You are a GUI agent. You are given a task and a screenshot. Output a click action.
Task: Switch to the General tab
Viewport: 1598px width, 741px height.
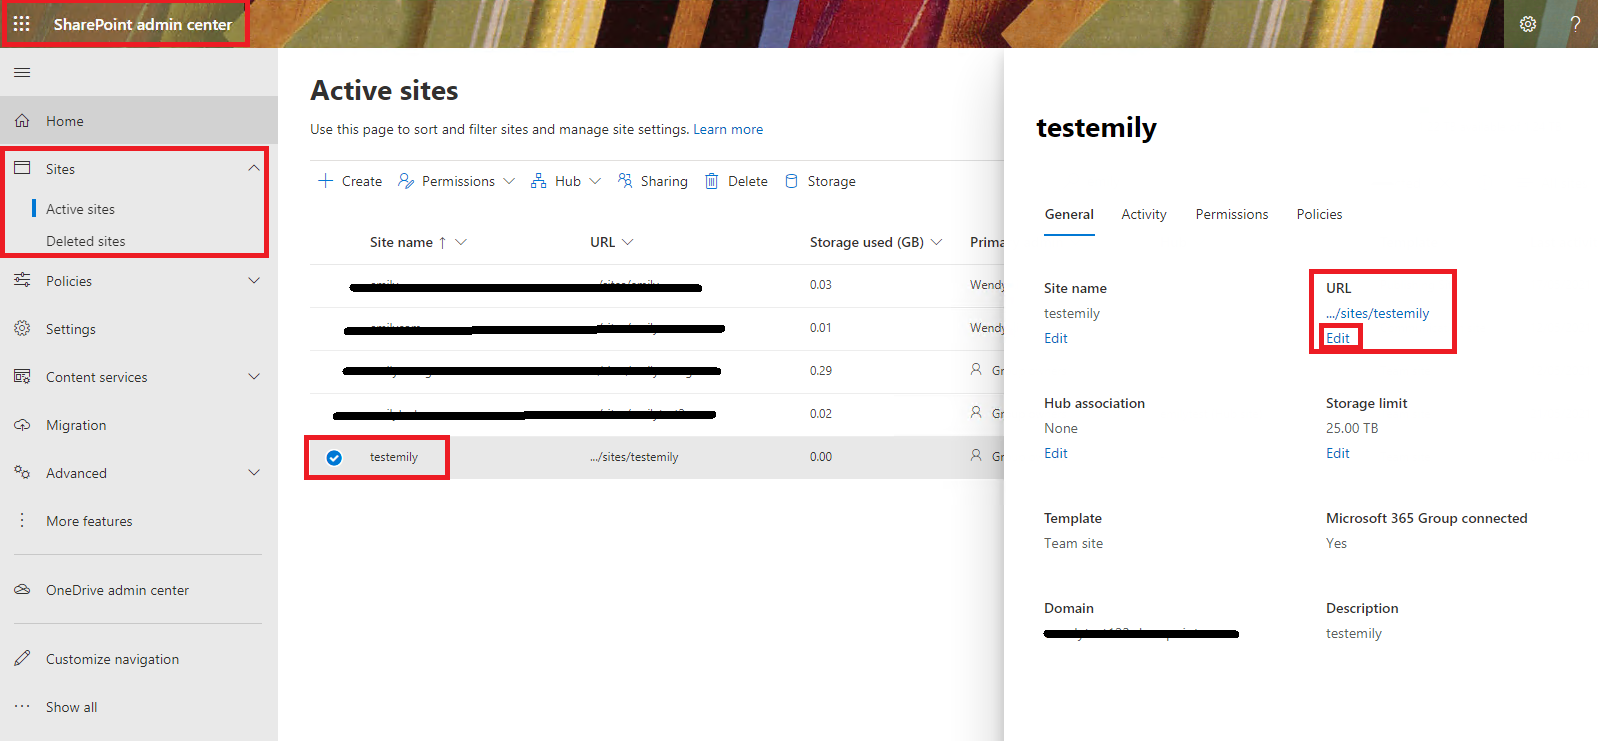[1069, 214]
